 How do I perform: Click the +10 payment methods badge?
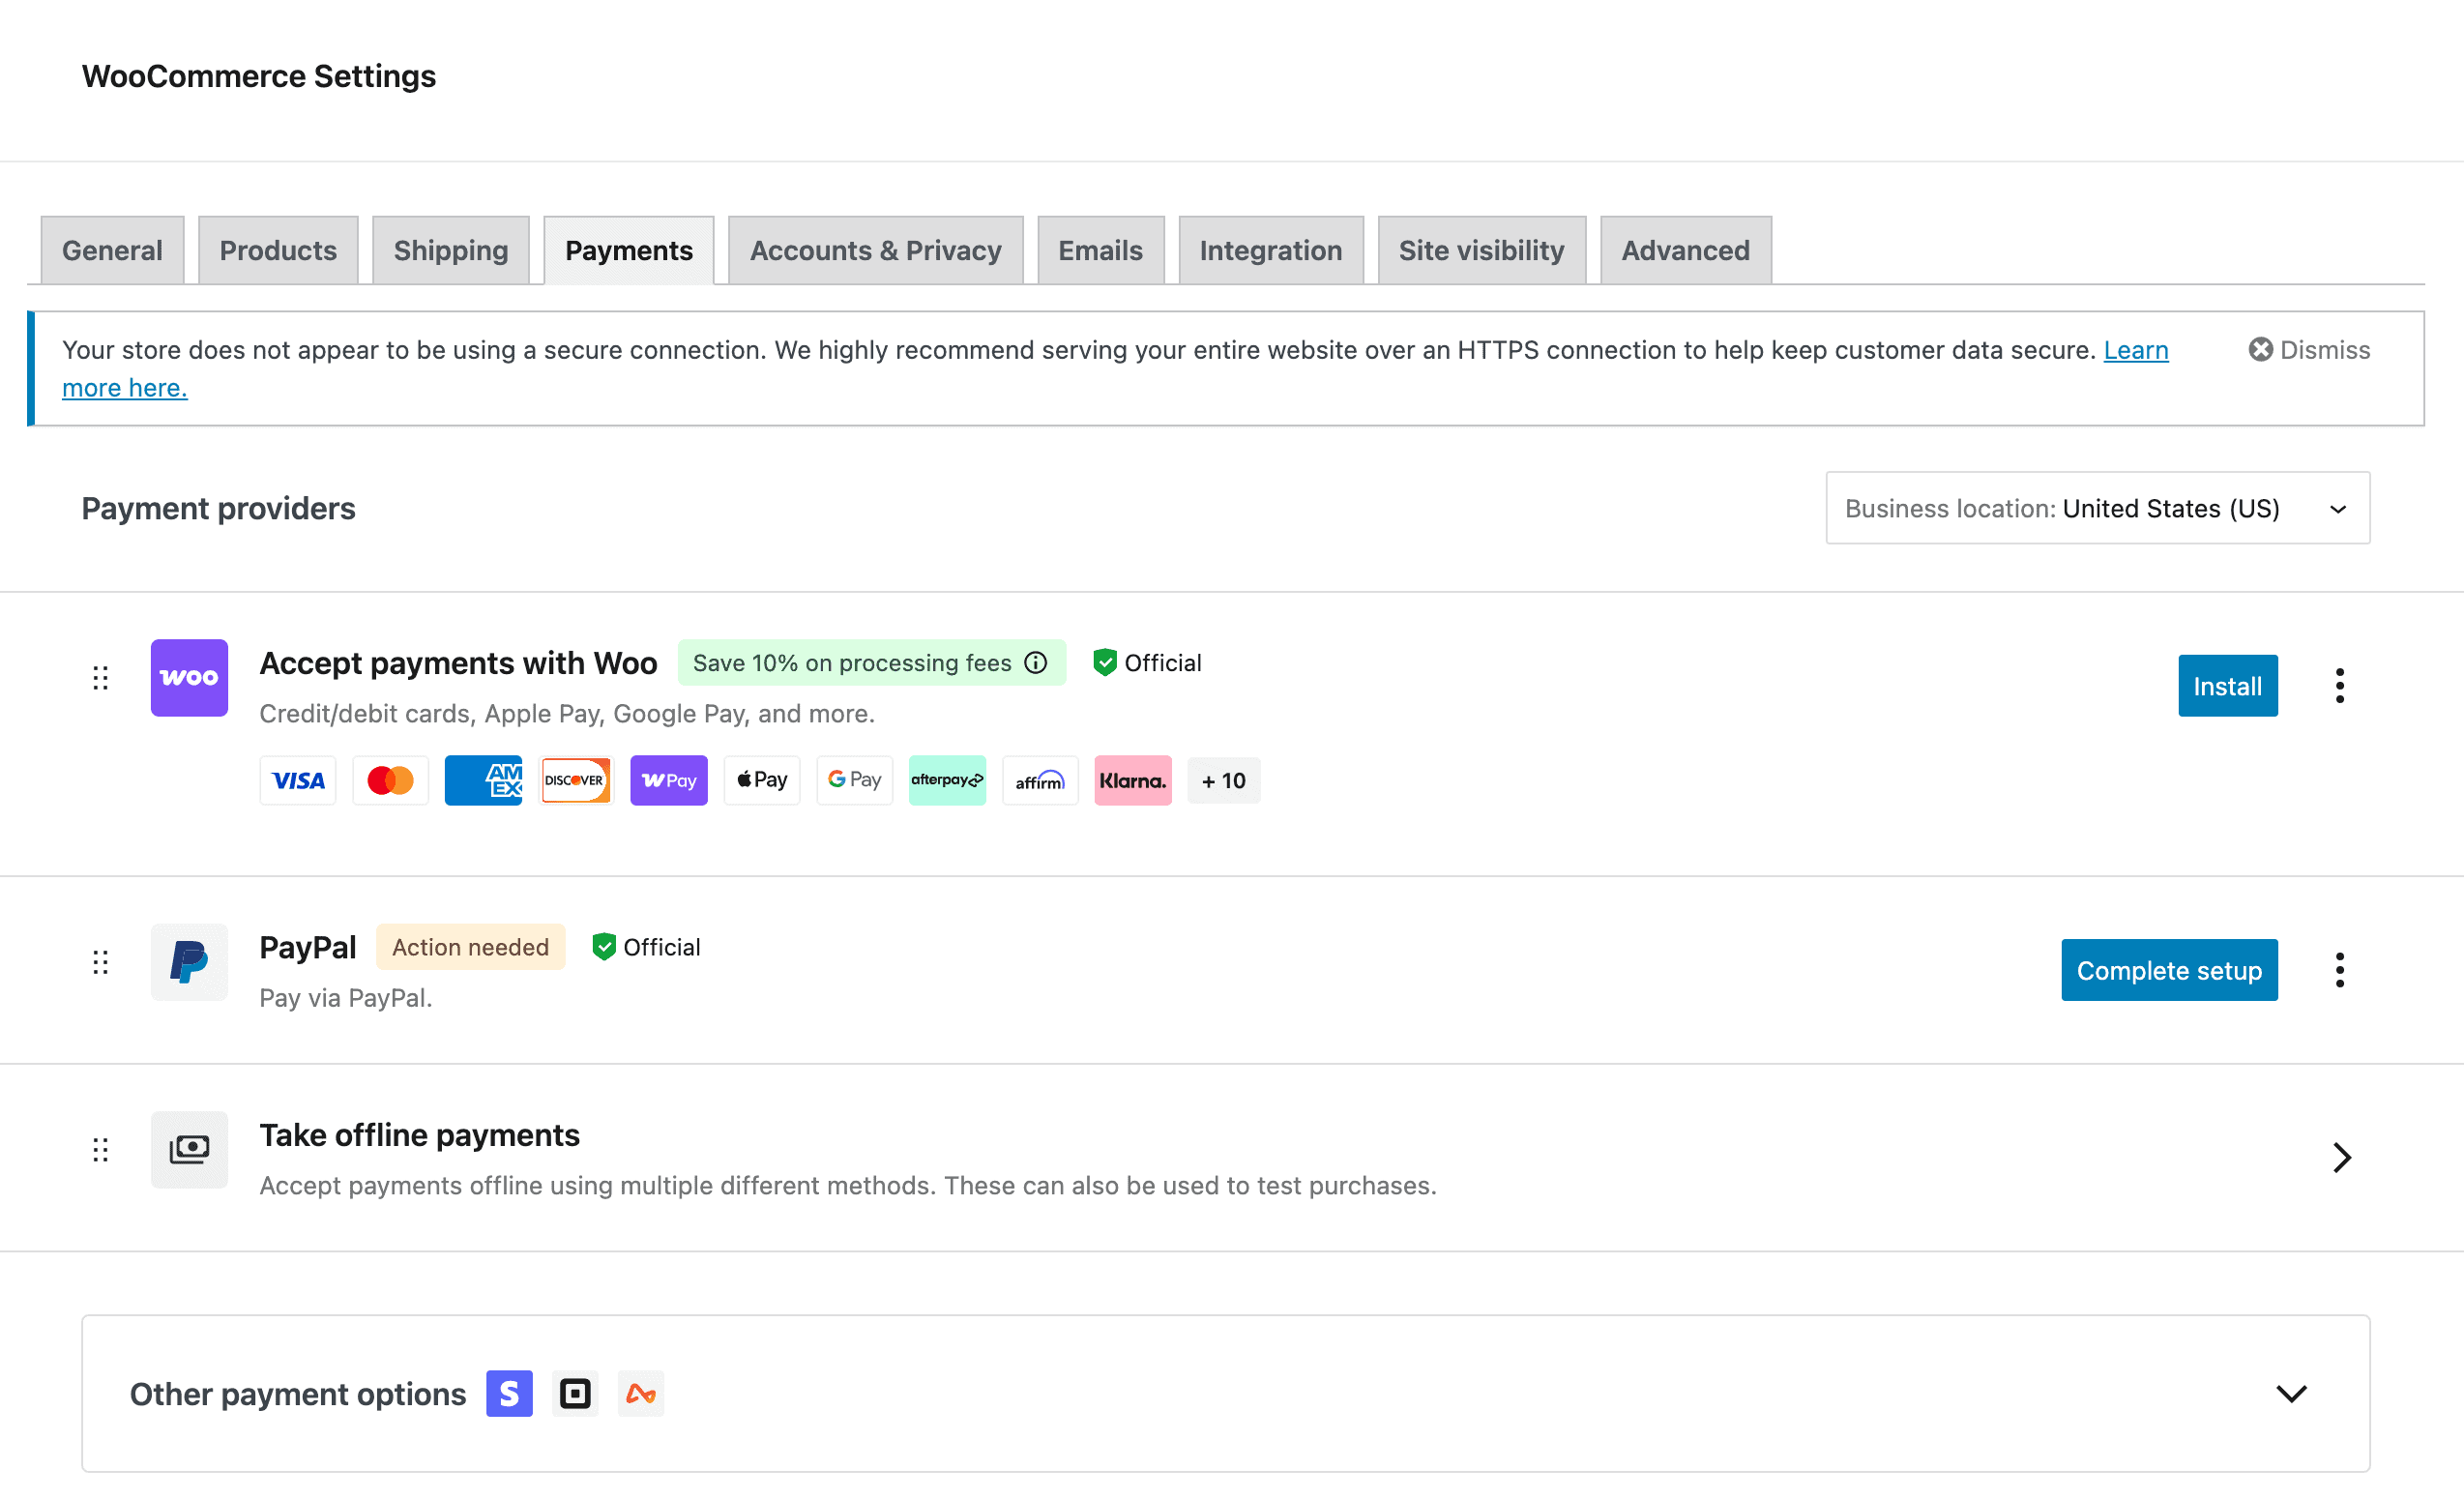click(1222, 780)
